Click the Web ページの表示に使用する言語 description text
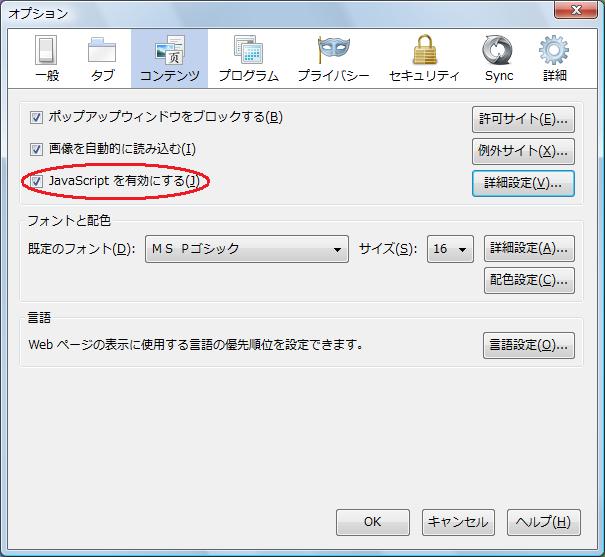 click(x=196, y=344)
